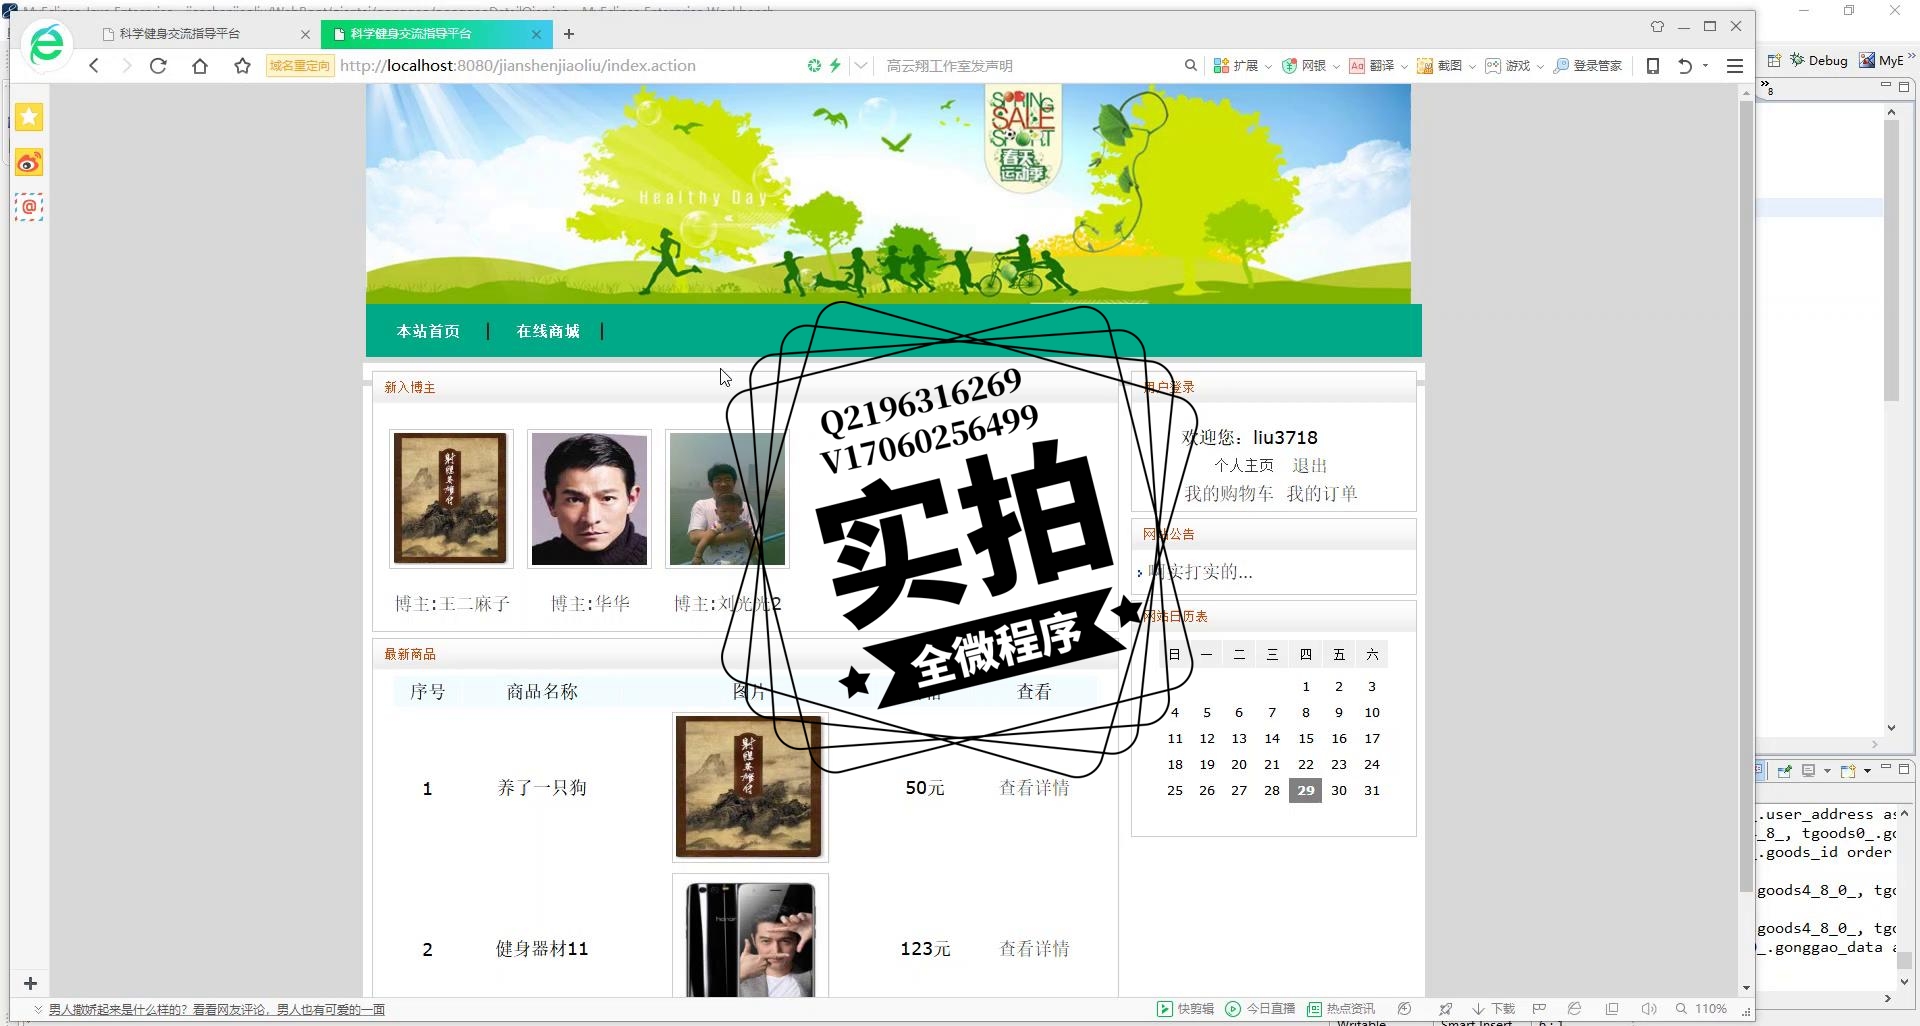Click the 退出 logout link
Image resolution: width=1920 pixels, height=1026 pixels.
pos(1309,465)
